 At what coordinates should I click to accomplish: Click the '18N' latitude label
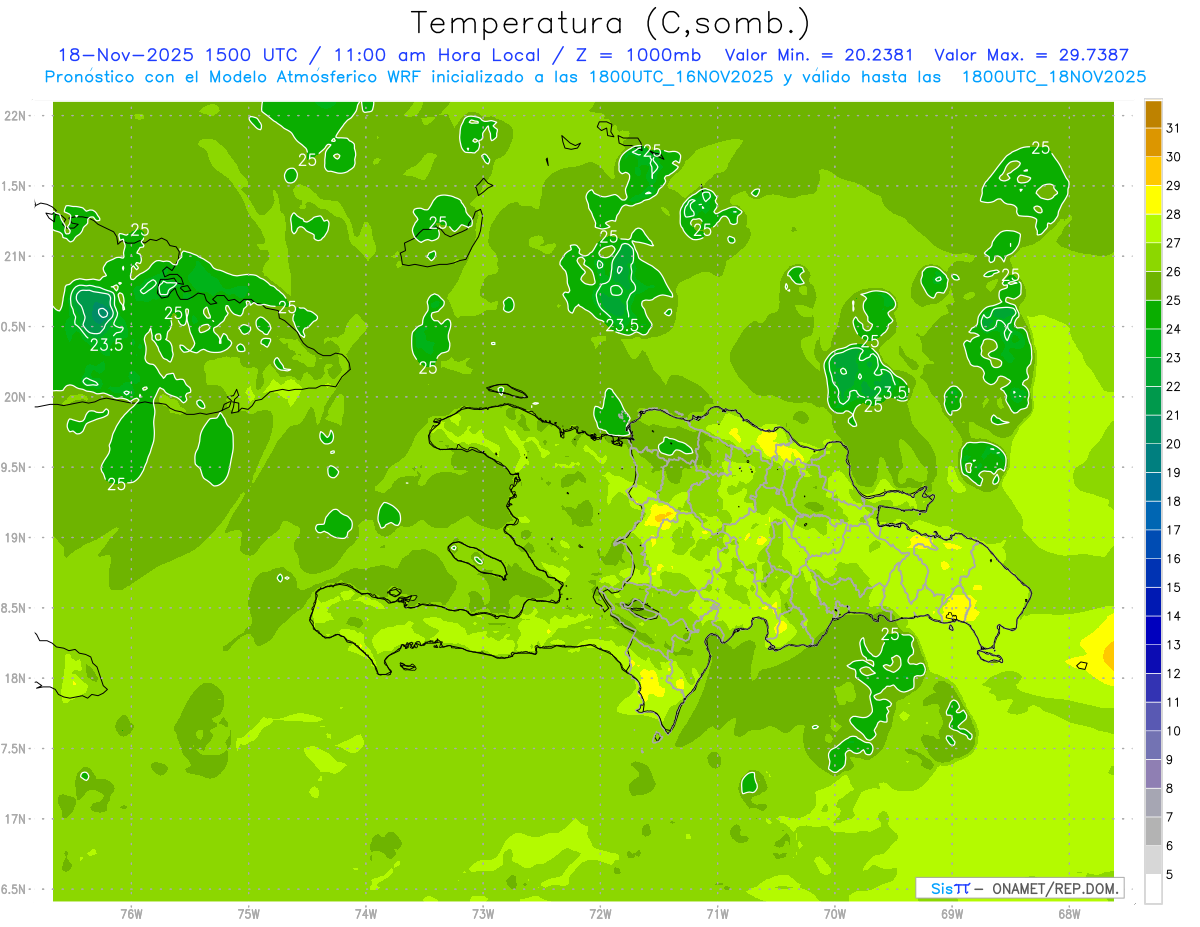[16, 678]
